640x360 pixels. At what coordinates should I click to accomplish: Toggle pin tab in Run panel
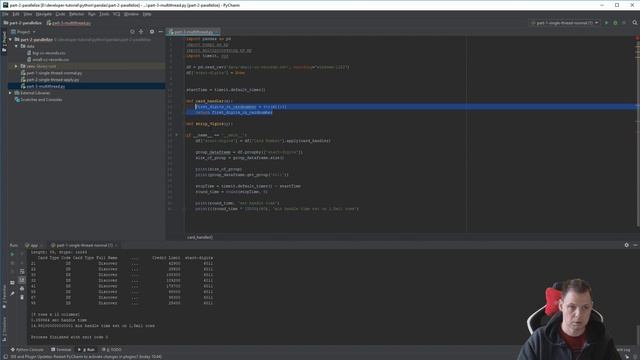pyautogui.click(x=12, y=293)
